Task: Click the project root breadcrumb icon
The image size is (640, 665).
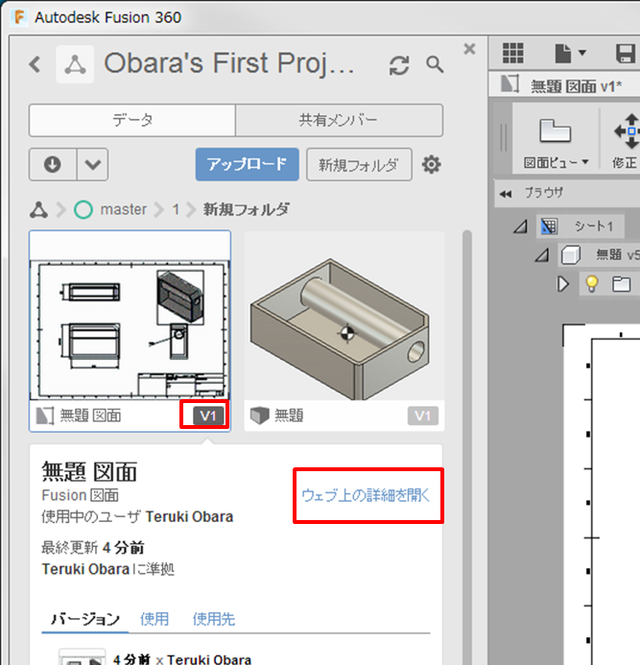Action: [x=39, y=210]
